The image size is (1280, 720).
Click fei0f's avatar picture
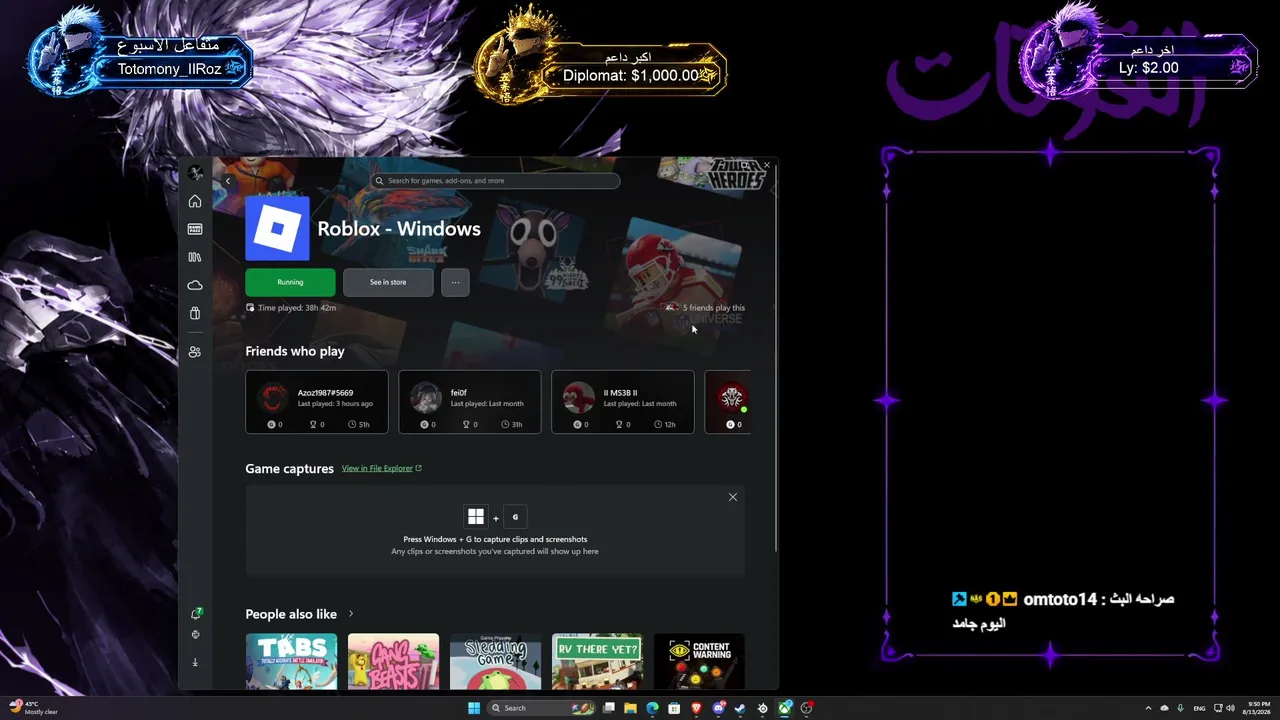pyautogui.click(x=426, y=398)
